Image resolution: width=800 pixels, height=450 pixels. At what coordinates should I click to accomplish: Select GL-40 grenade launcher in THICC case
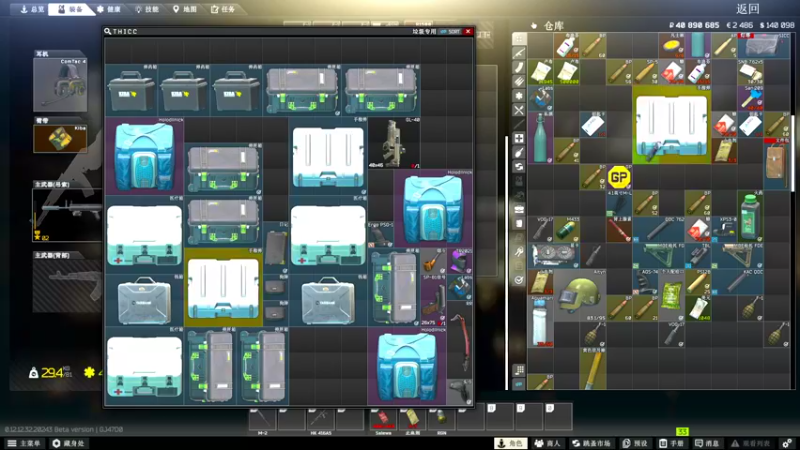(x=394, y=143)
